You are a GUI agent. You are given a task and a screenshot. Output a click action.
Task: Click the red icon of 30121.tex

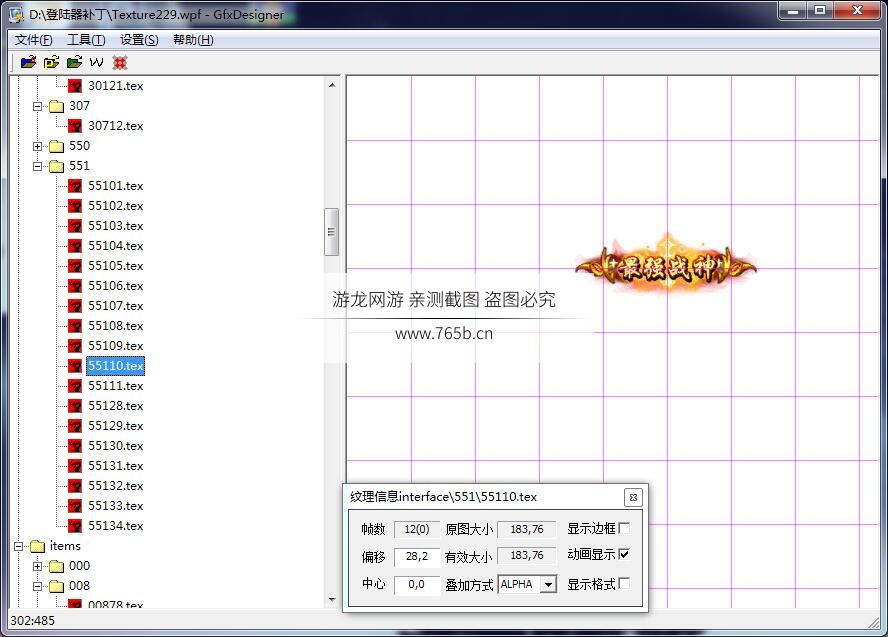[x=75, y=86]
